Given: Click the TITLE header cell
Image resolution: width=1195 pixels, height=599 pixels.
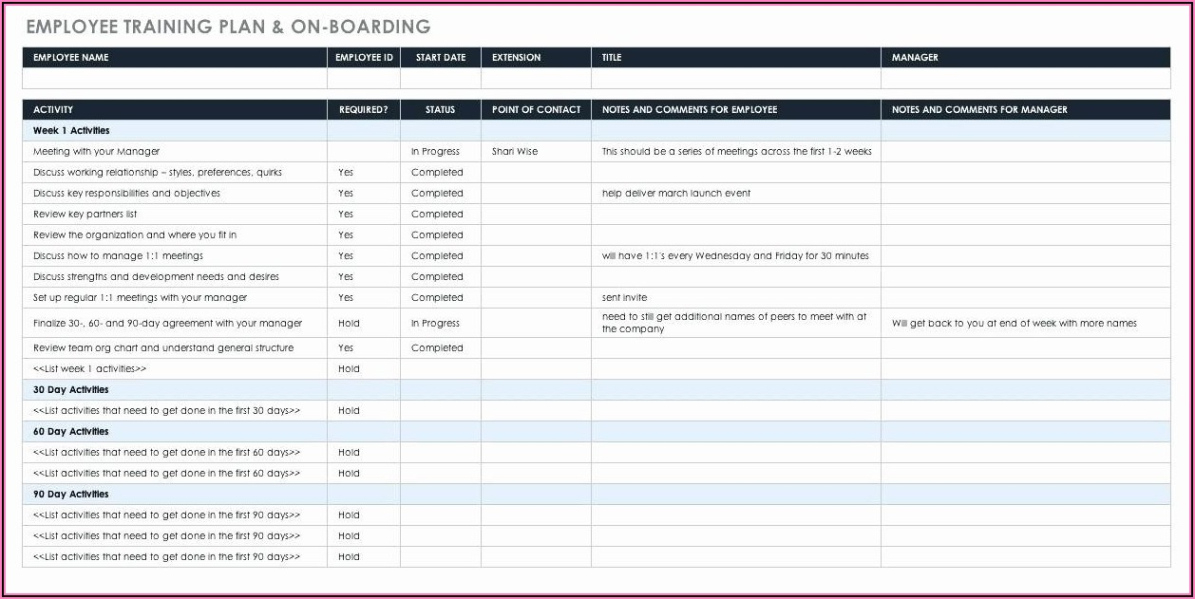Looking at the screenshot, I should pyautogui.click(x=736, y=57).
